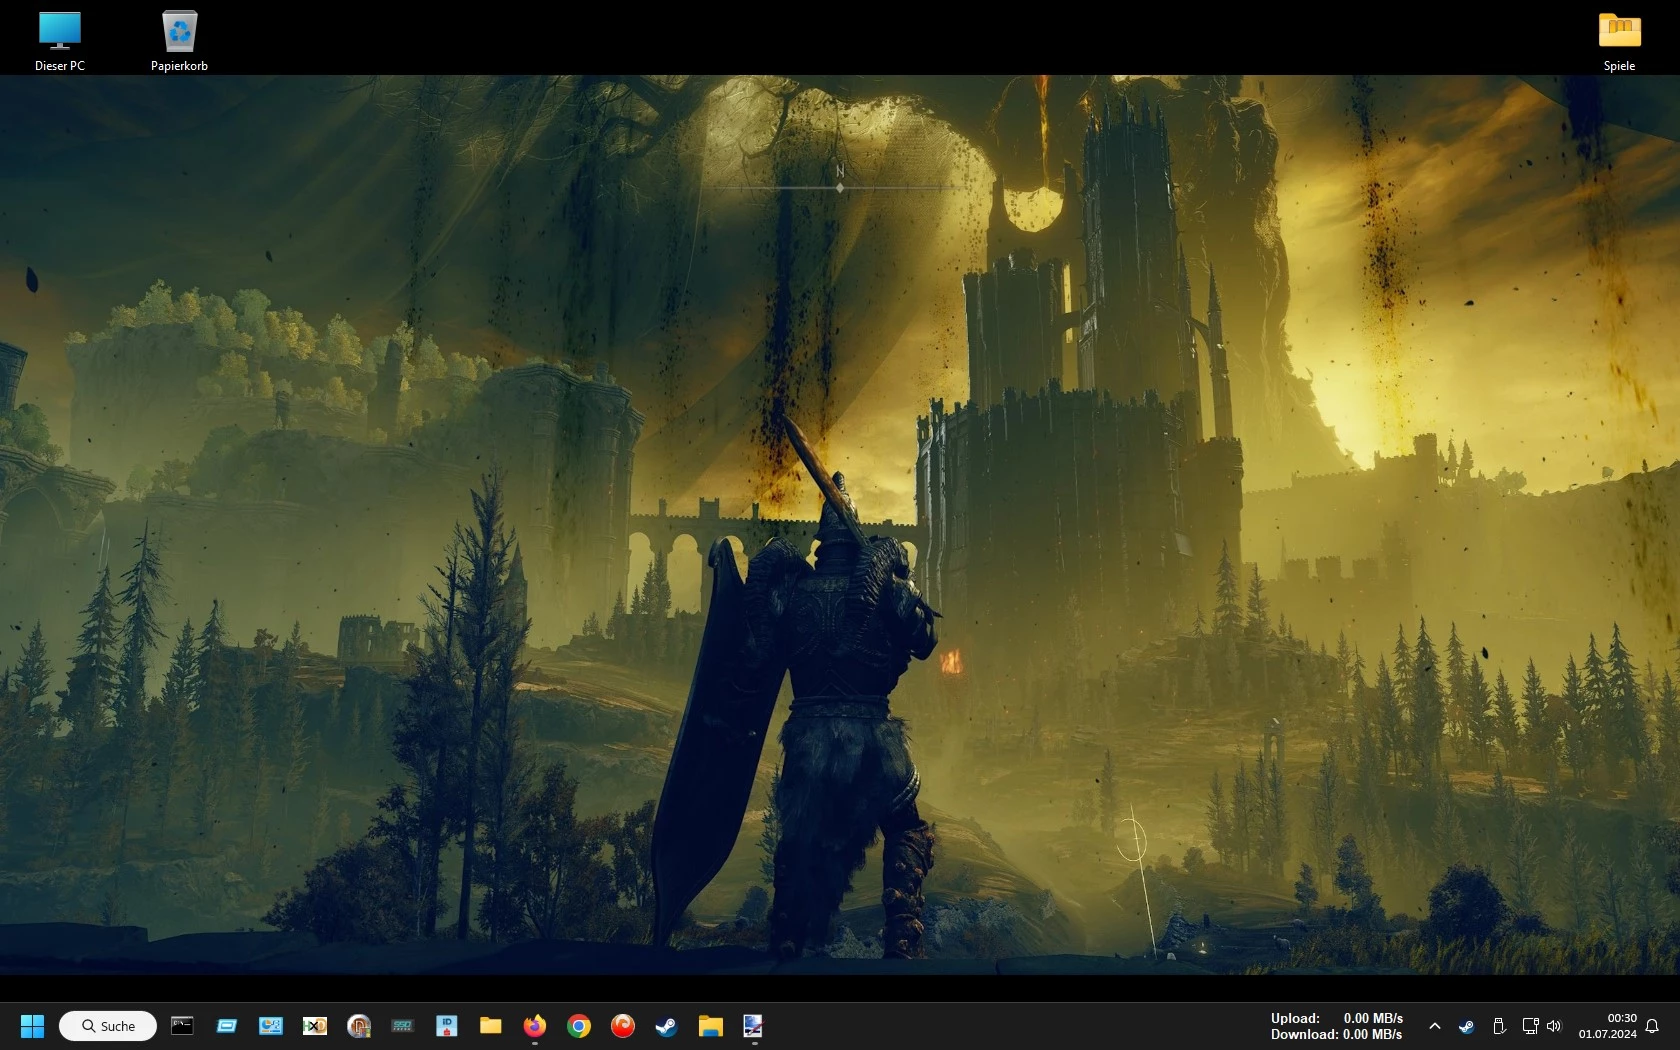Image resolution: width=1680 pixels, height=1050 pixels.
Task: Switch to the last running taskbar app
Action: (x=753, y=1026)
